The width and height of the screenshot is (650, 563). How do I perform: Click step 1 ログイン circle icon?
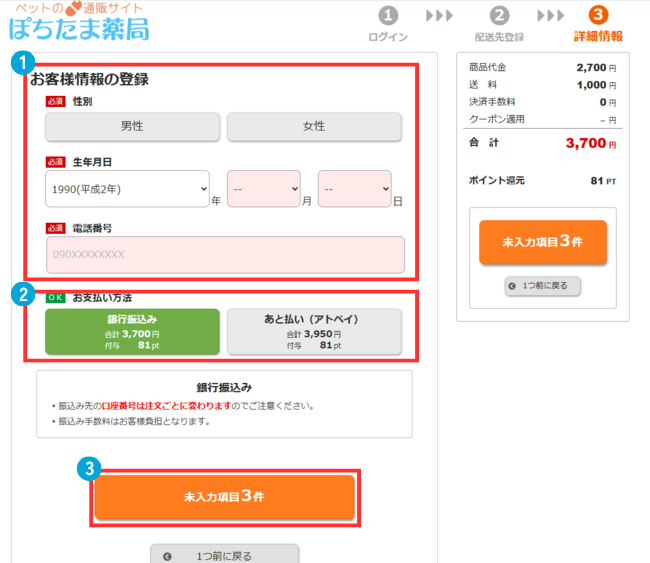click(x=388, y=15)
